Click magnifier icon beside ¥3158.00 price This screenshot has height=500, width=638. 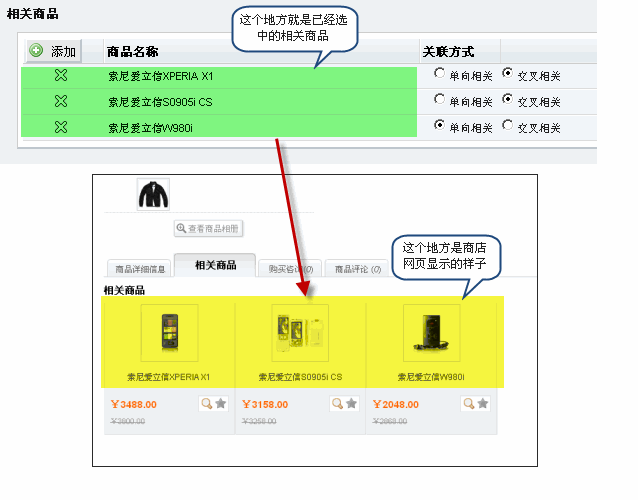pyautogui.click(x=337, y=404)
